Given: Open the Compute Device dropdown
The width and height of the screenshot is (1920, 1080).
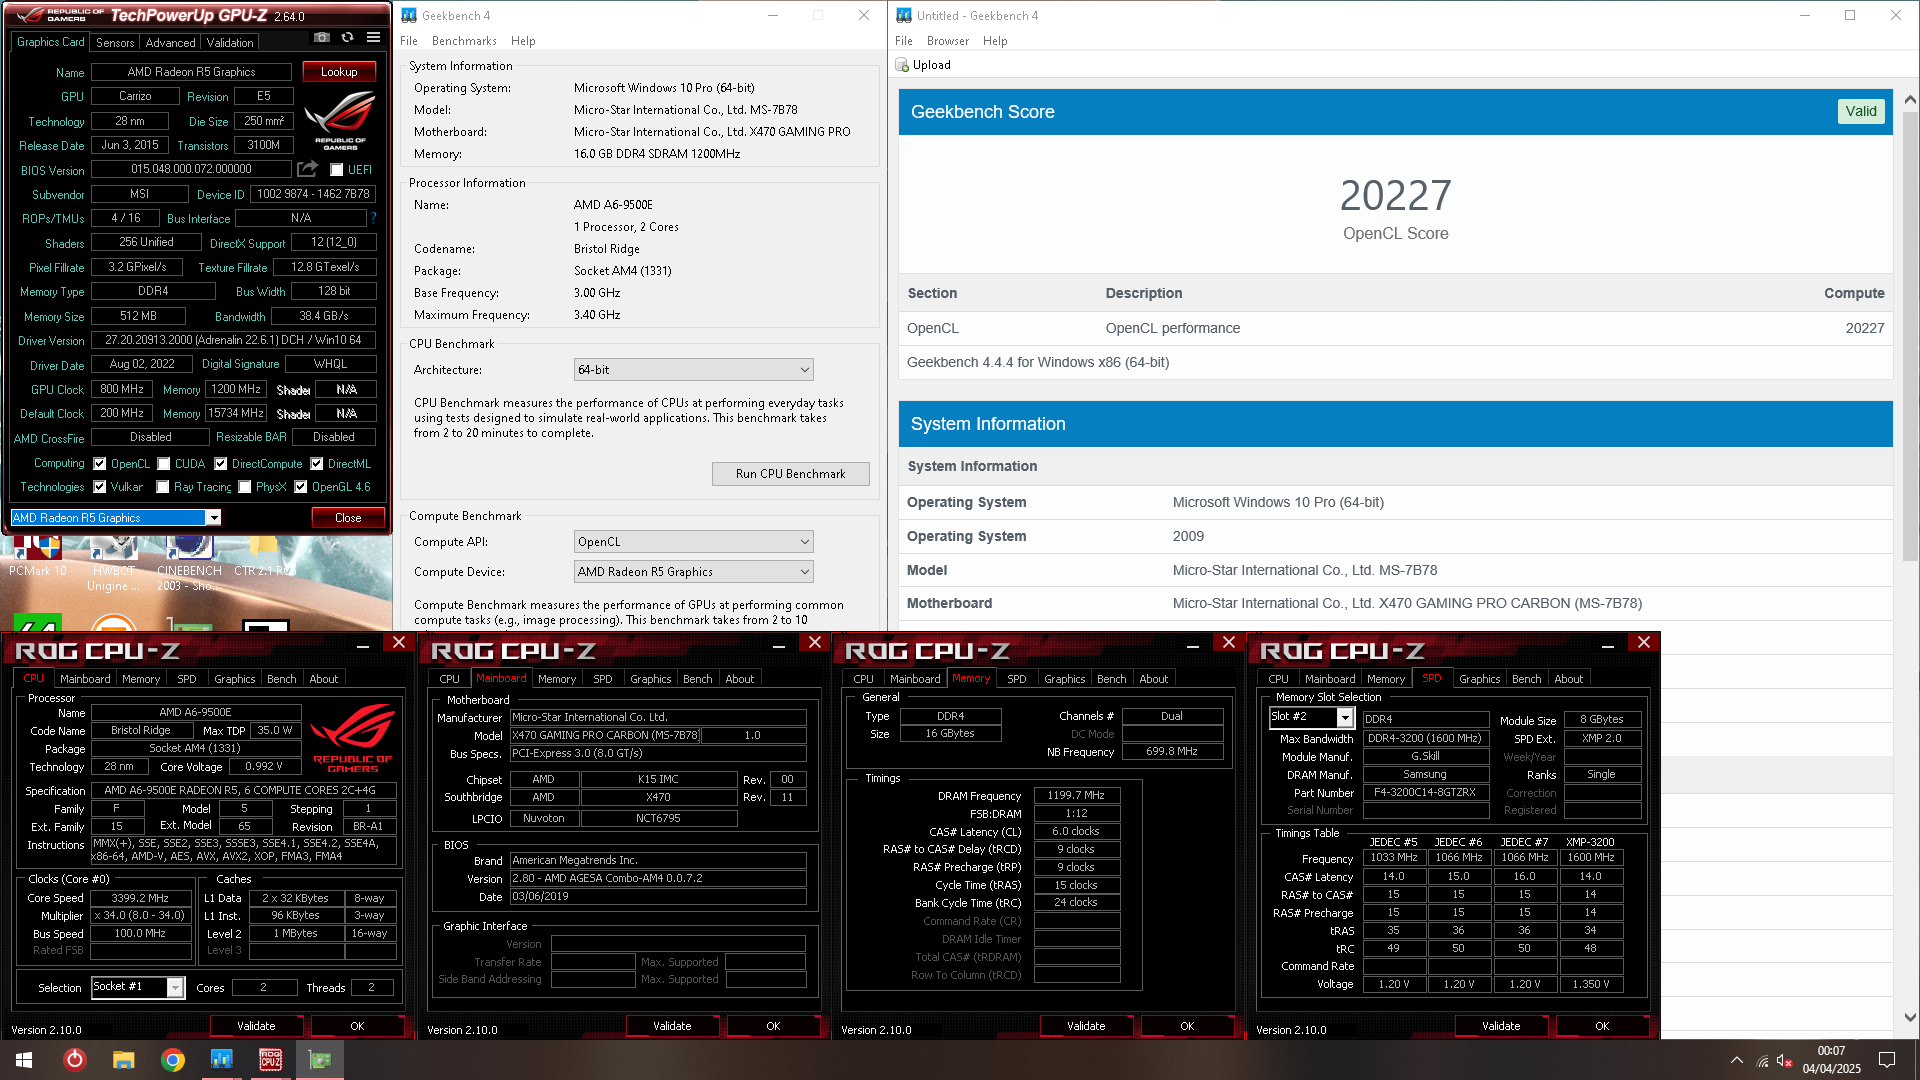Looking at the screenshot, I should click(693, 572).
